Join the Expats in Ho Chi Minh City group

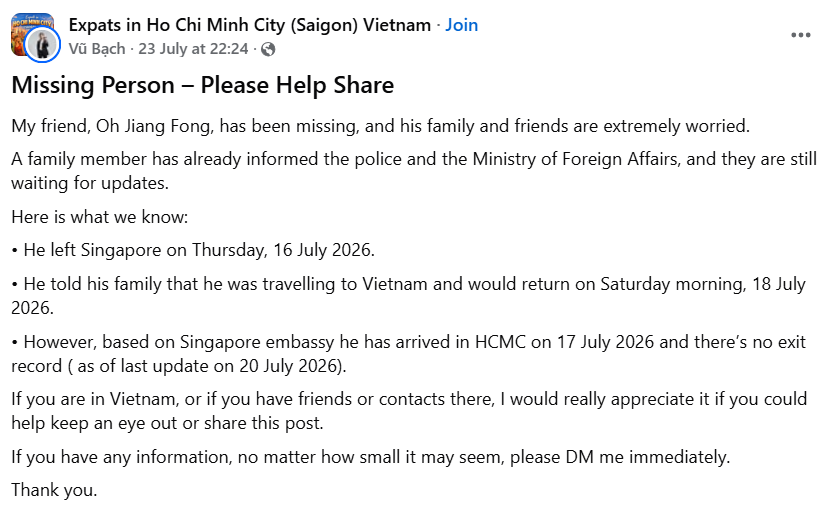point(462,24)
